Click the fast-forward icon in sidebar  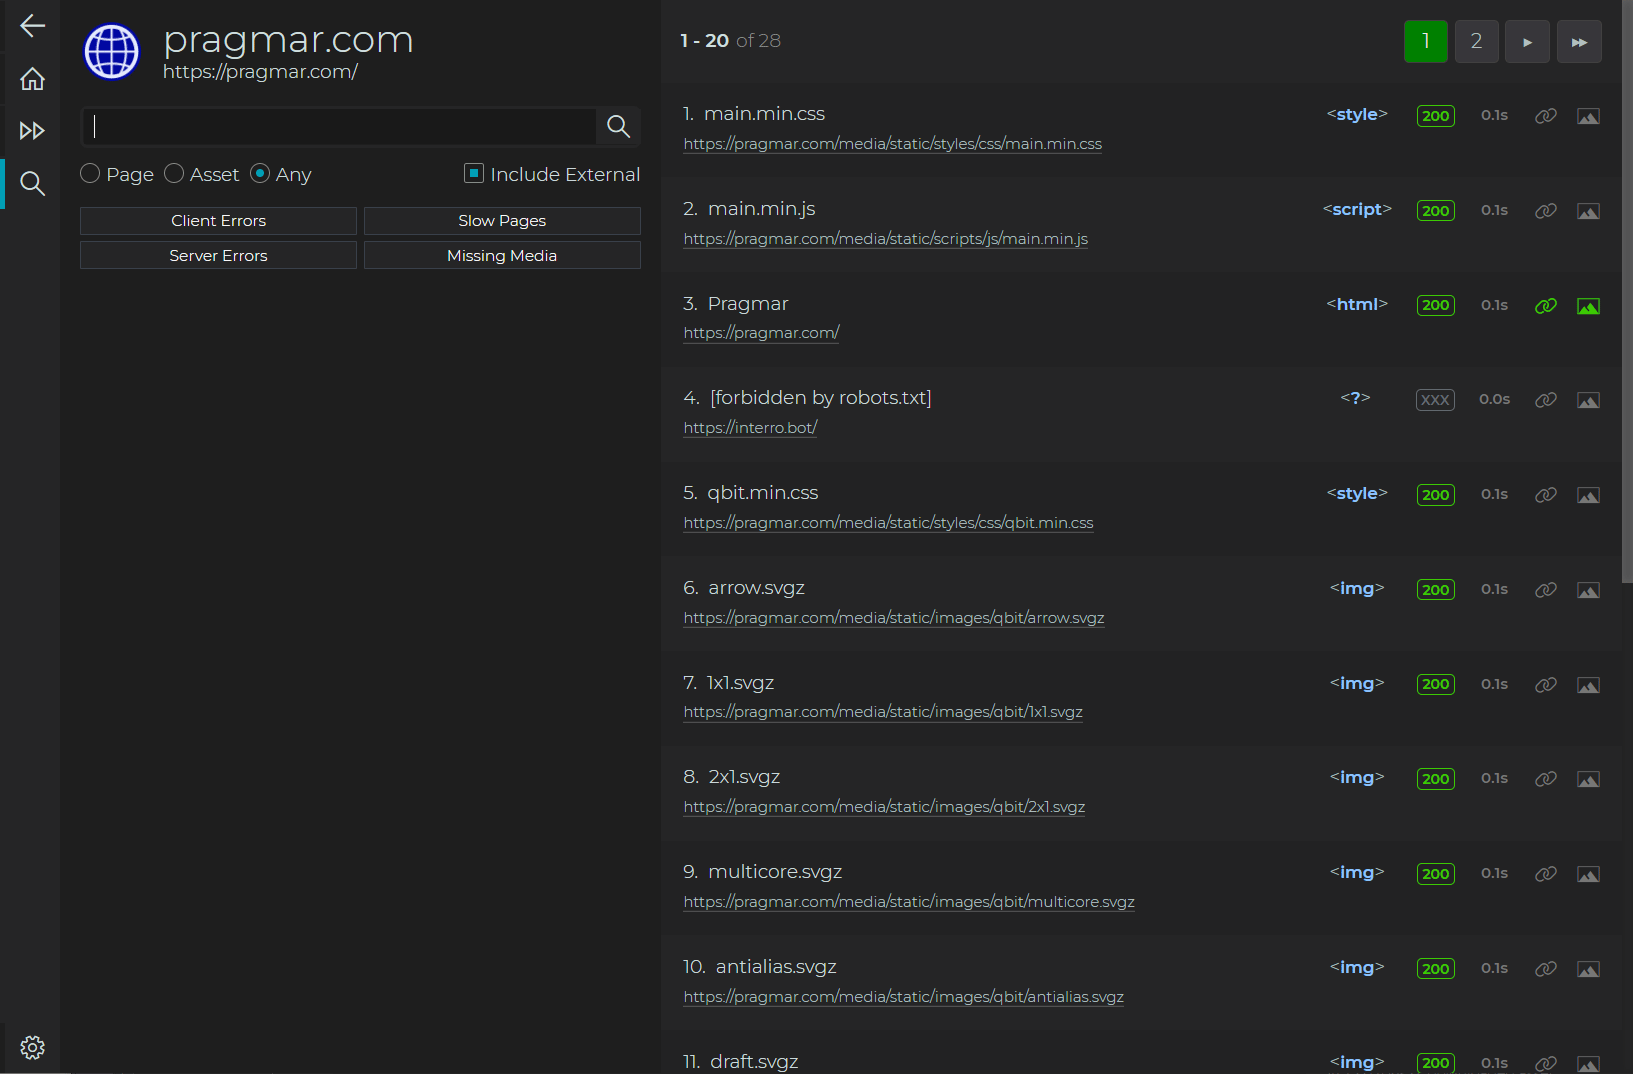(x=32, y=131)
